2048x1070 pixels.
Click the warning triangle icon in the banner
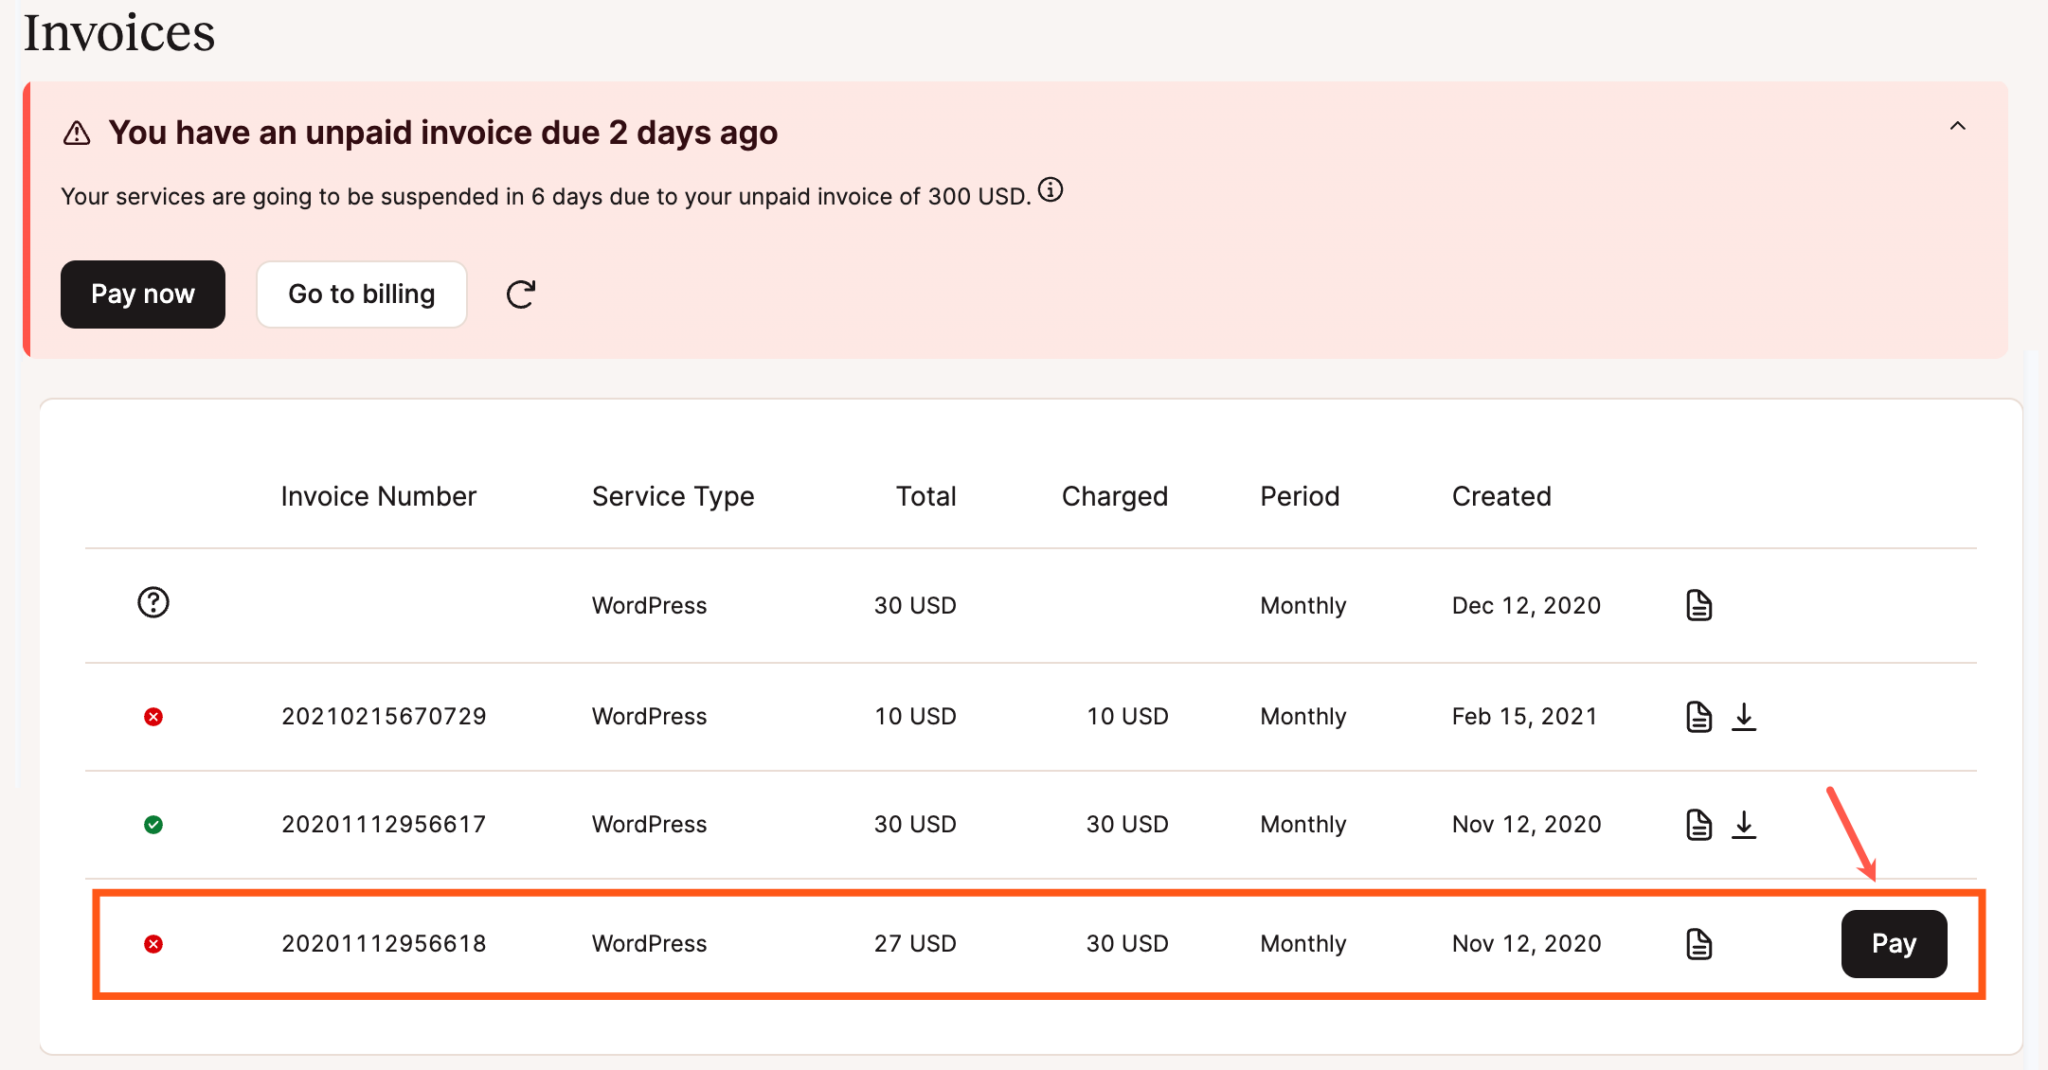[77, 131]
